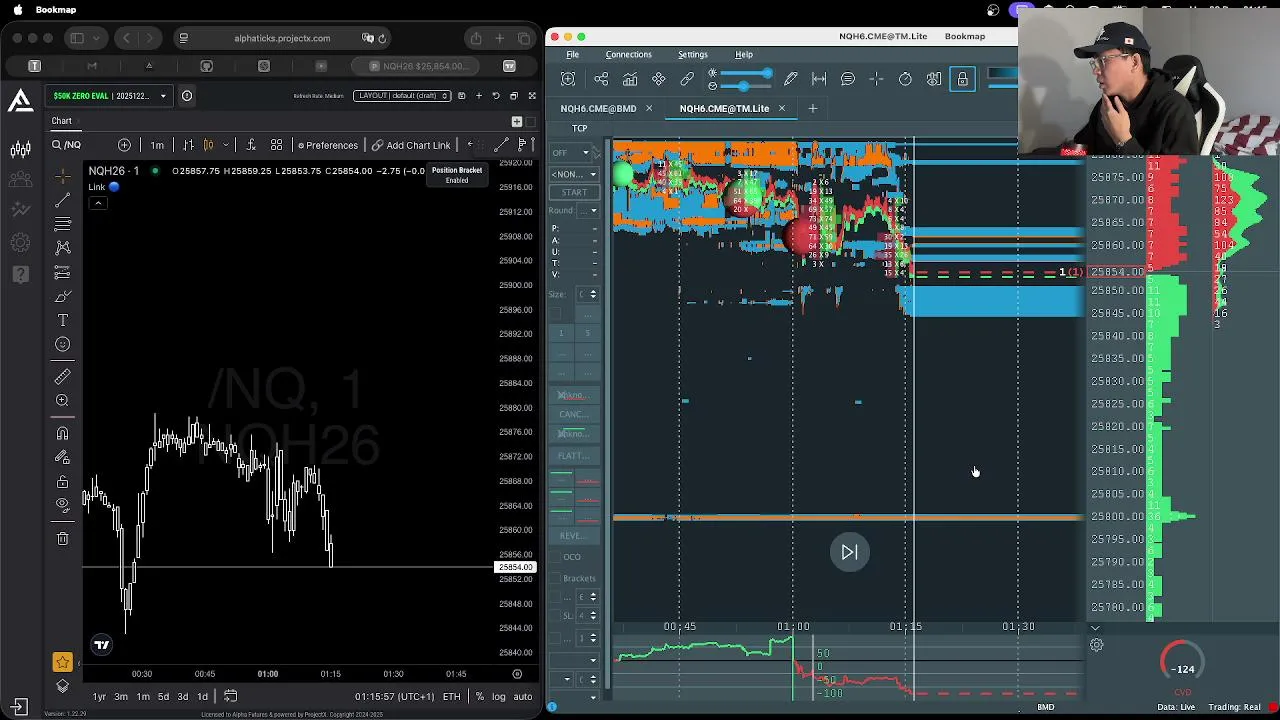The image size is (1280, 720).
Task: Delete drawings with trash icon
Action: [x=62, y=539]
